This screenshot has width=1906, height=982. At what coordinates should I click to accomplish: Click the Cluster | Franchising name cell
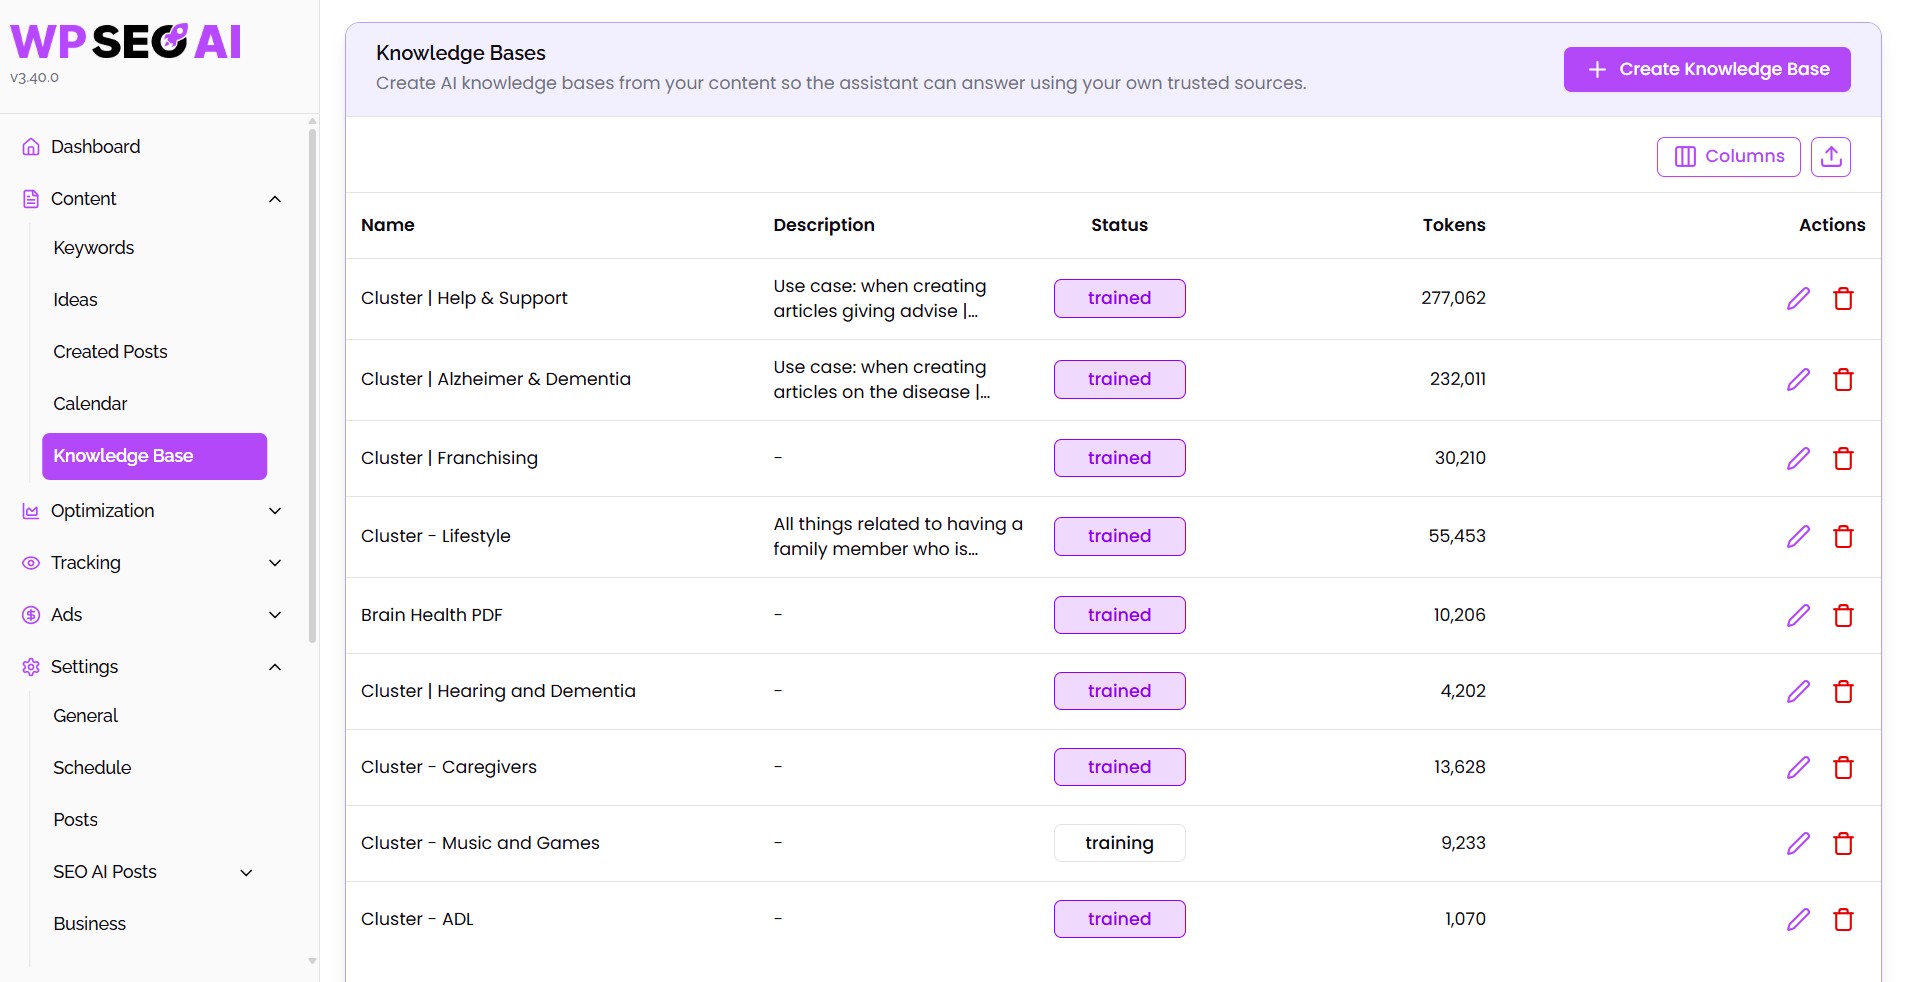tap(449, 458)
